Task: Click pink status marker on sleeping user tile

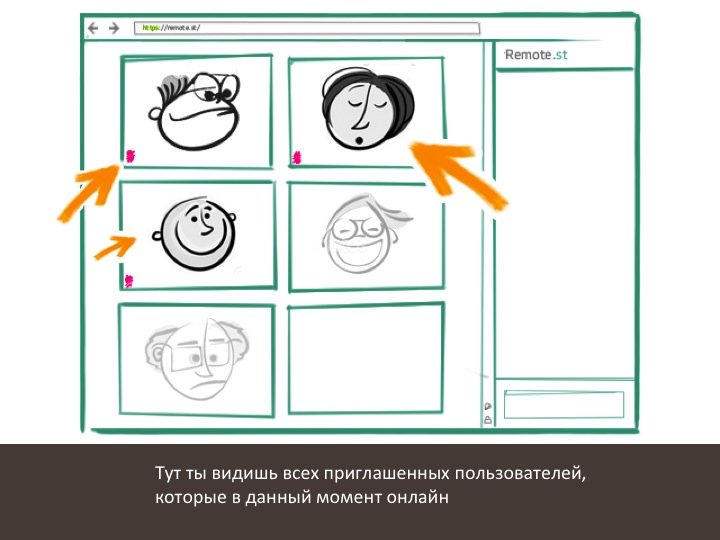Action: pos(297,157)
